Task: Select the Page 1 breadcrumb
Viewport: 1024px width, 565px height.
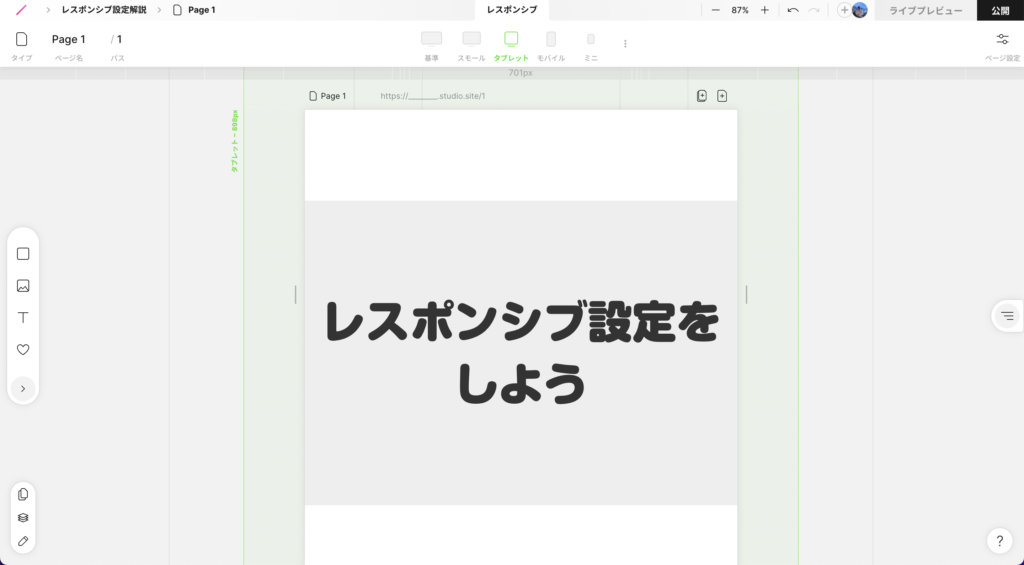Action: coord(194,10)
